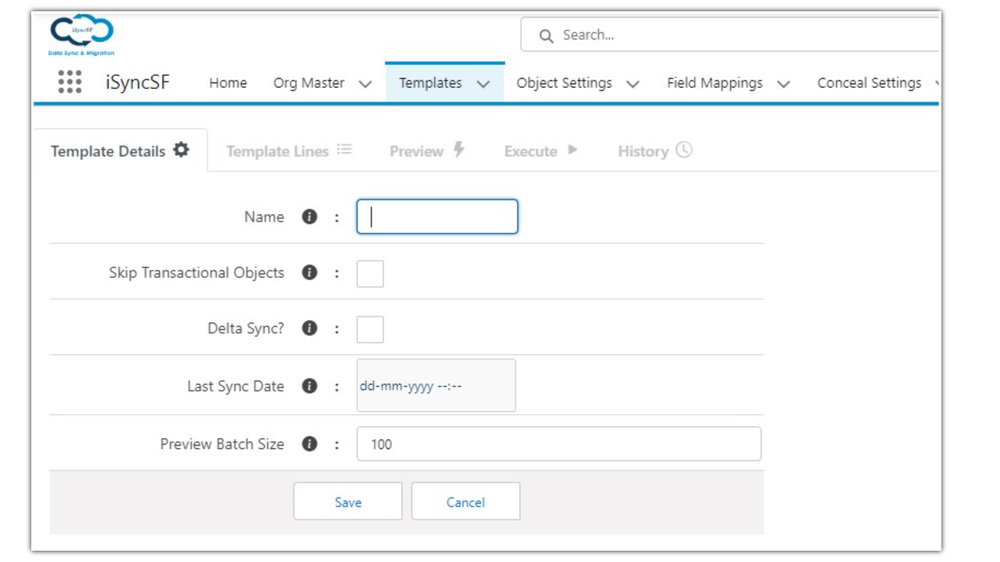Click info icon for Skip Transactional Objects

[x=310, y=272]
